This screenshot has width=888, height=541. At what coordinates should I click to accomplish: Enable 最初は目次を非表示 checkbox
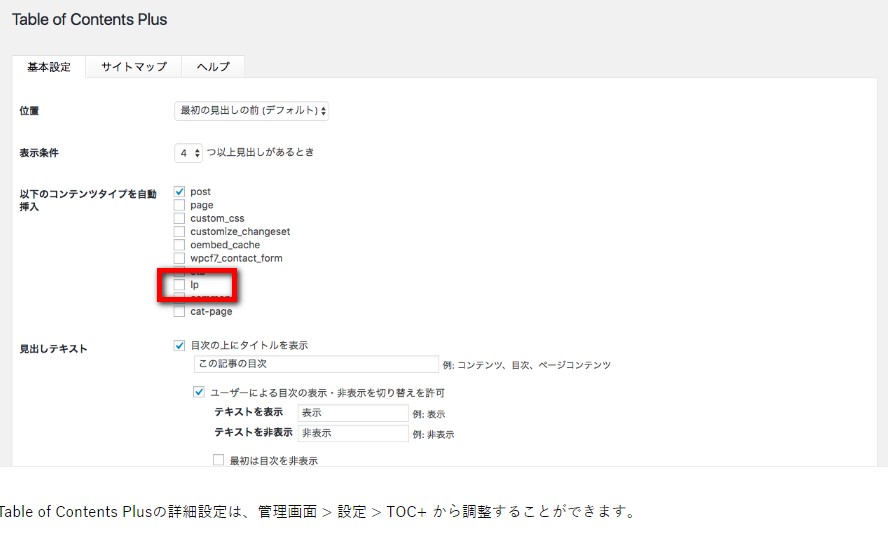tap(219, 460)
